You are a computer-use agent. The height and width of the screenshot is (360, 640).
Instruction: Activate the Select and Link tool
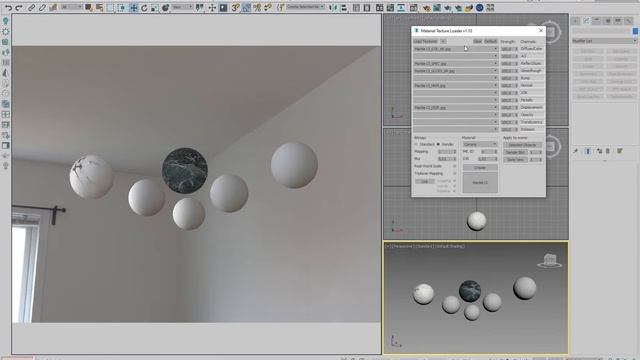coord(31,7)
